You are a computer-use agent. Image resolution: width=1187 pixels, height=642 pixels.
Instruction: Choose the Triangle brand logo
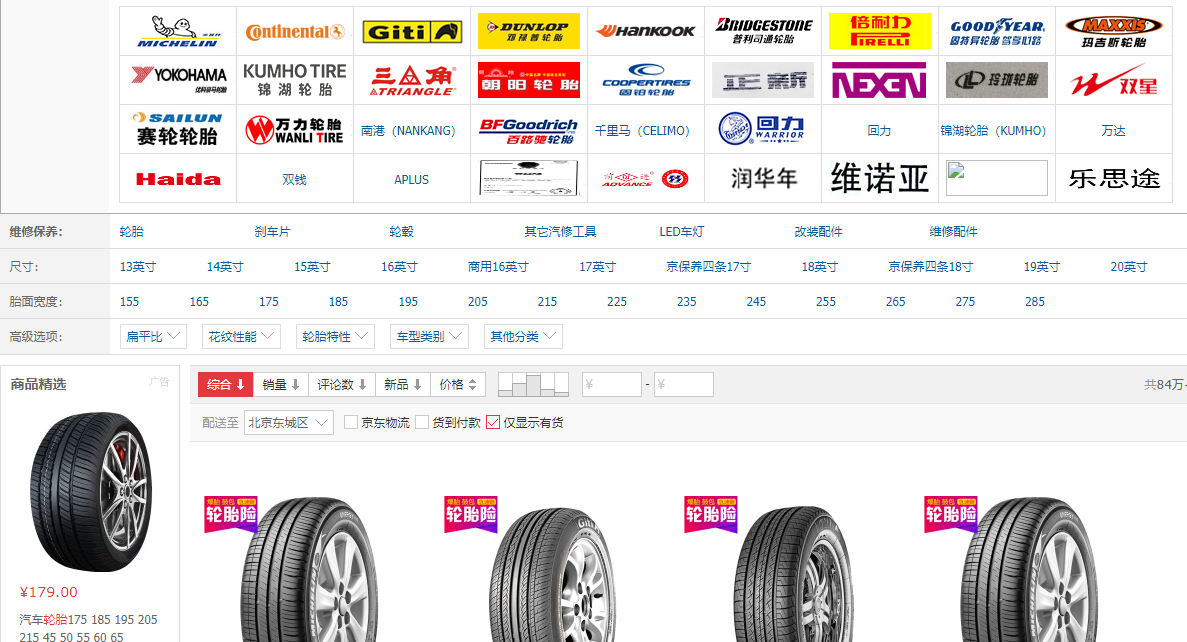(x=412, y=79)
